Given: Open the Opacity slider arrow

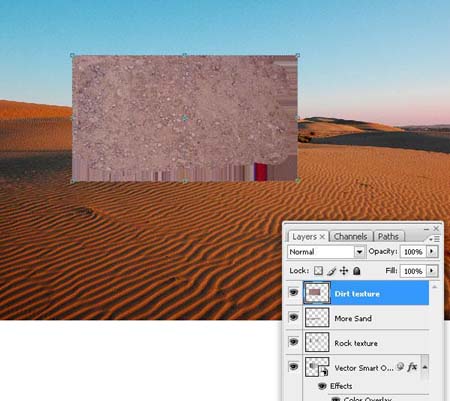Looking at the screenshot, I should click(432, 251).
